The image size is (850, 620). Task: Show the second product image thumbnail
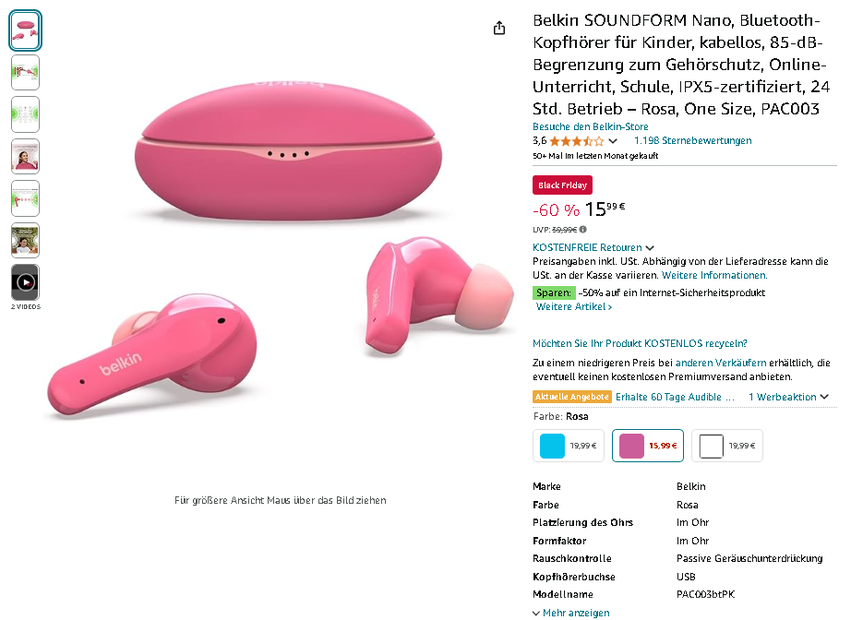tap(25, 72)
